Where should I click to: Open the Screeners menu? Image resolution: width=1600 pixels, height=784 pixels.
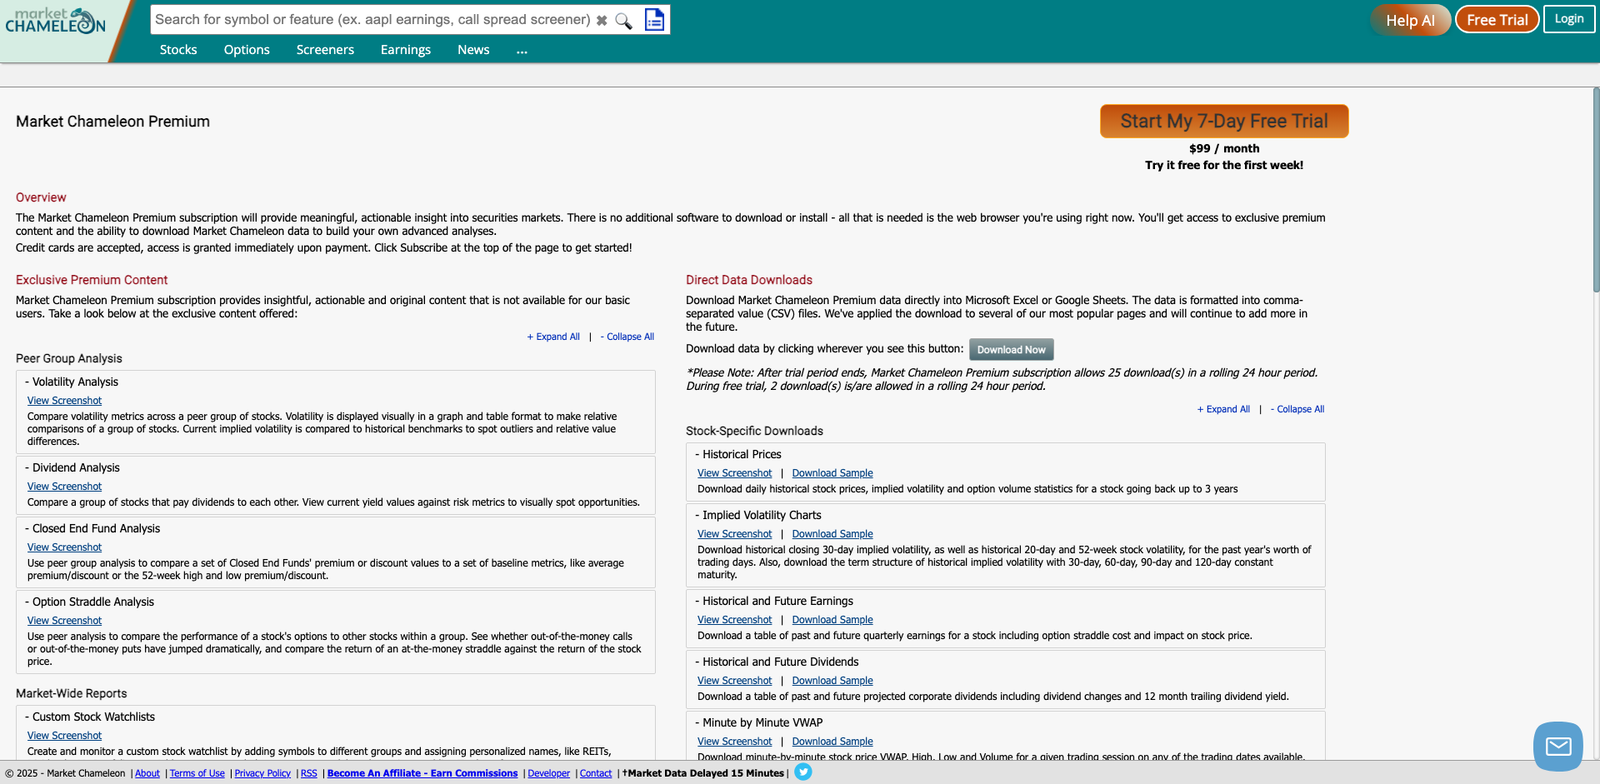click(325, 50)
